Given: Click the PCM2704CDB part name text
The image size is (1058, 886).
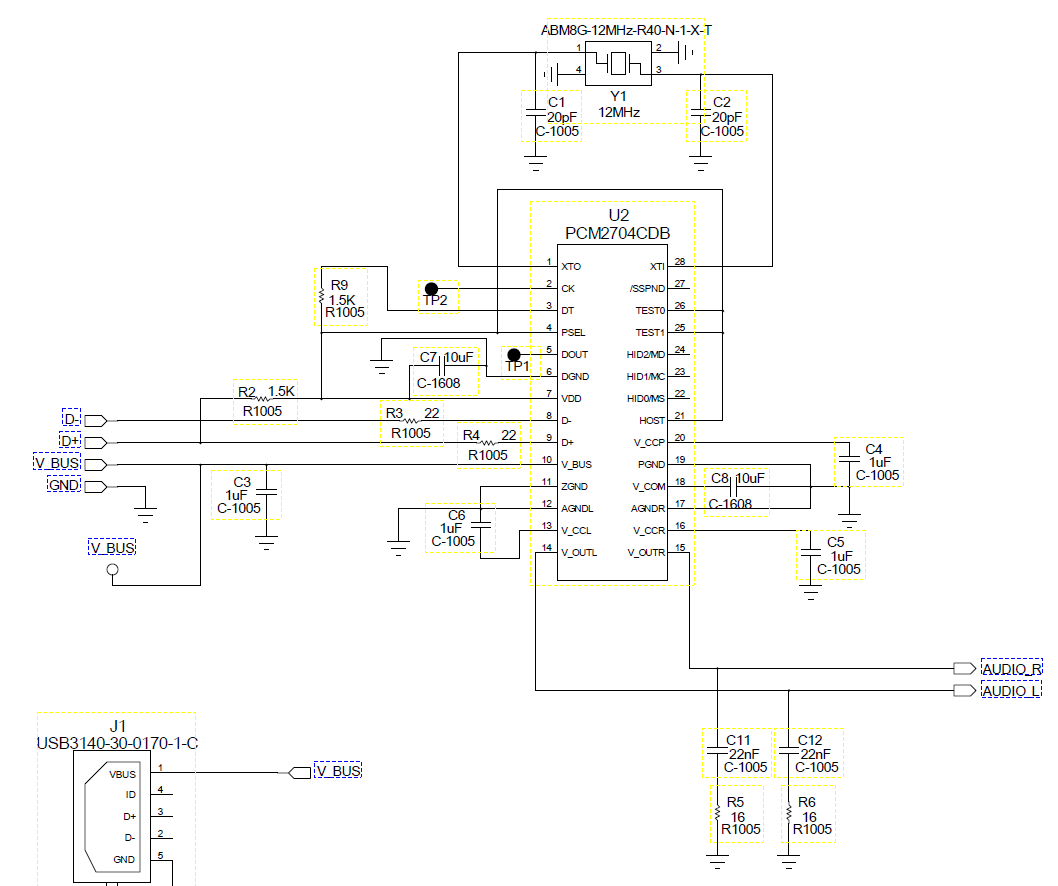Looking at the screenshot, I should (x=617, y=233).
